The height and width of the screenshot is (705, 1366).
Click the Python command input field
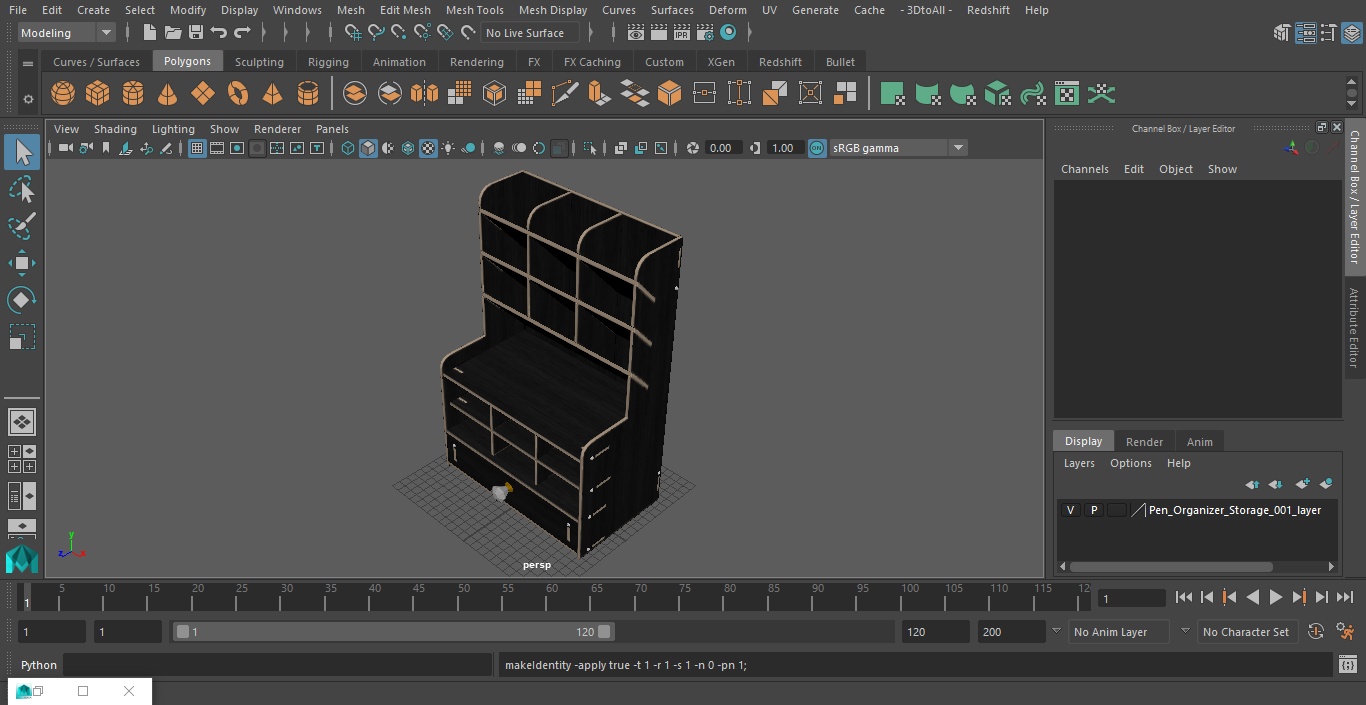click(278, 665)
